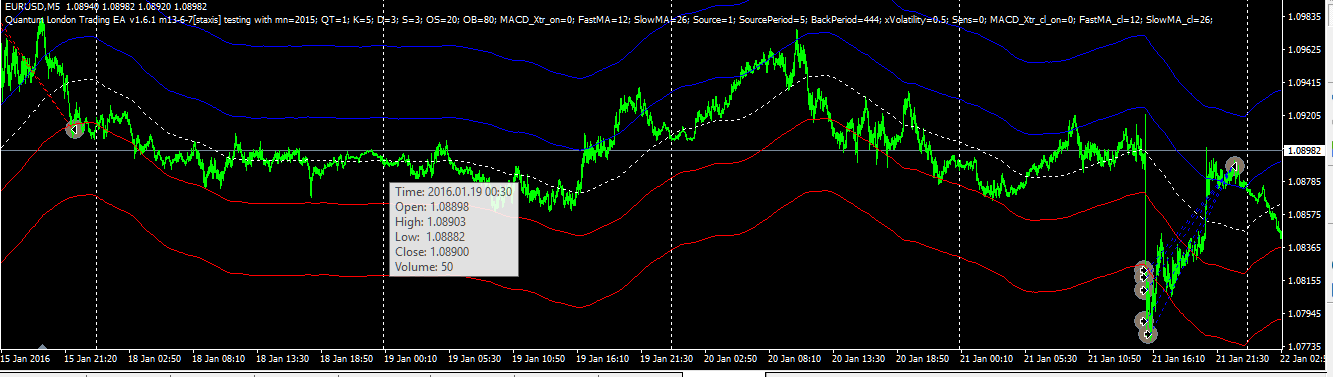Click the trade arrow marker near 15 Jan 21:20

75,128
